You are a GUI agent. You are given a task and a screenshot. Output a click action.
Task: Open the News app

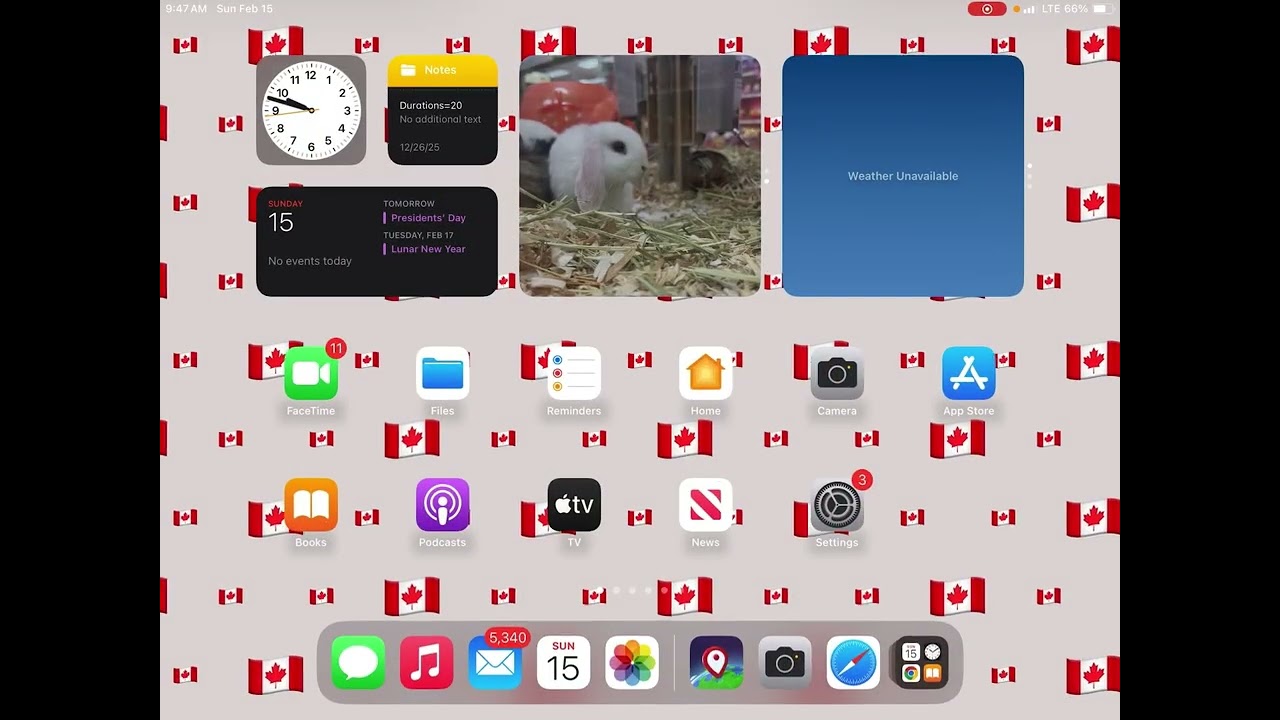coord(705,505)
